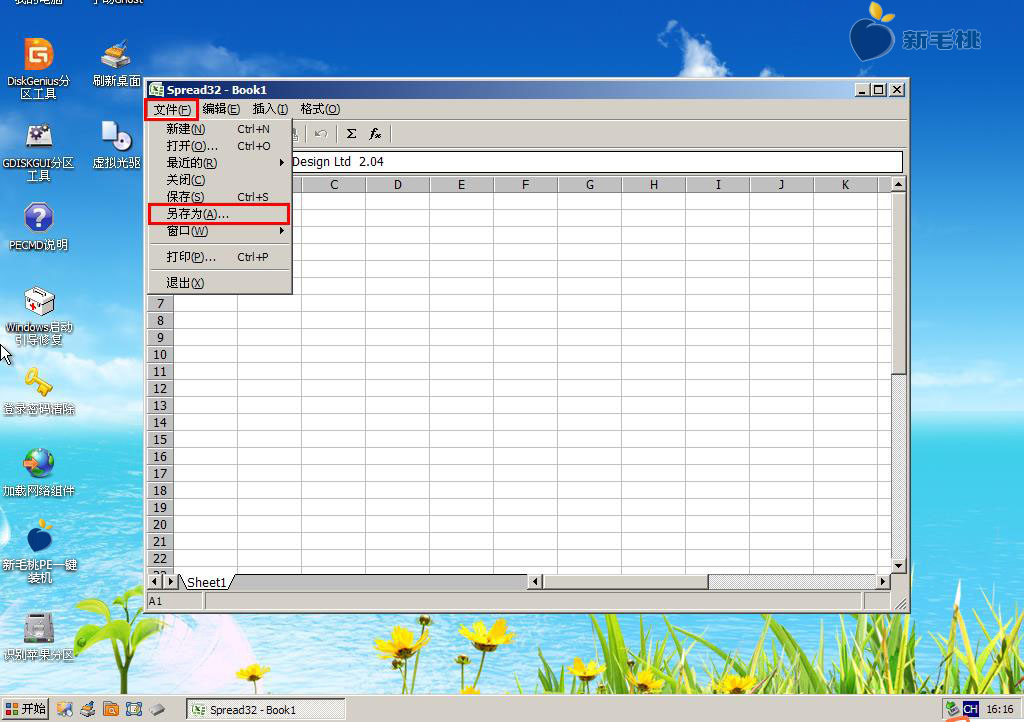
Task: Open Windows启动引导修复 desktop icon
Action: coord(39,316)
